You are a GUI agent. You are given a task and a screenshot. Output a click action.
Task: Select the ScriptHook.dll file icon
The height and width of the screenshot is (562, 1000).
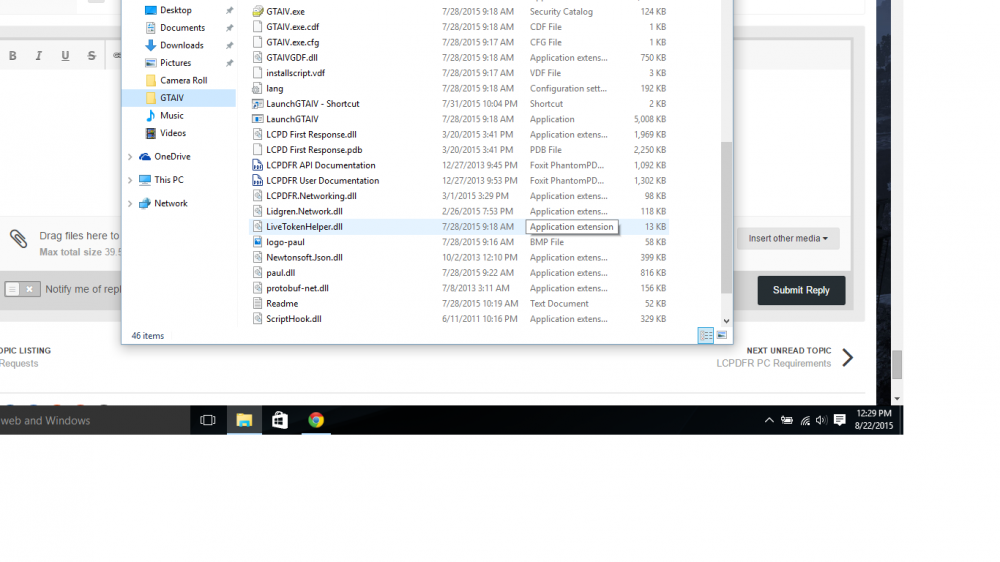[258, 319]
